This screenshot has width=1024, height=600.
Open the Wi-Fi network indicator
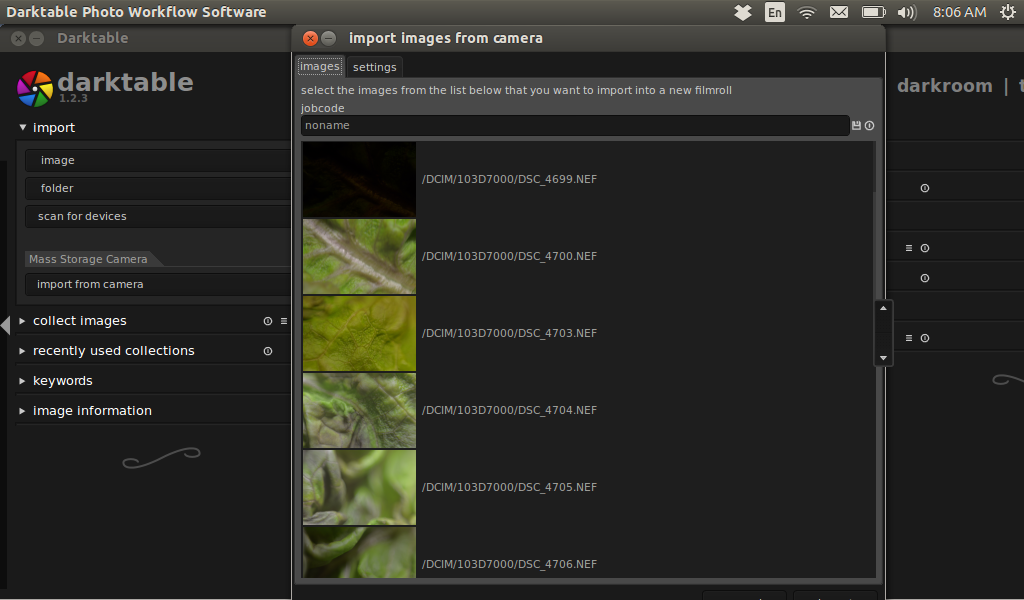807,13
